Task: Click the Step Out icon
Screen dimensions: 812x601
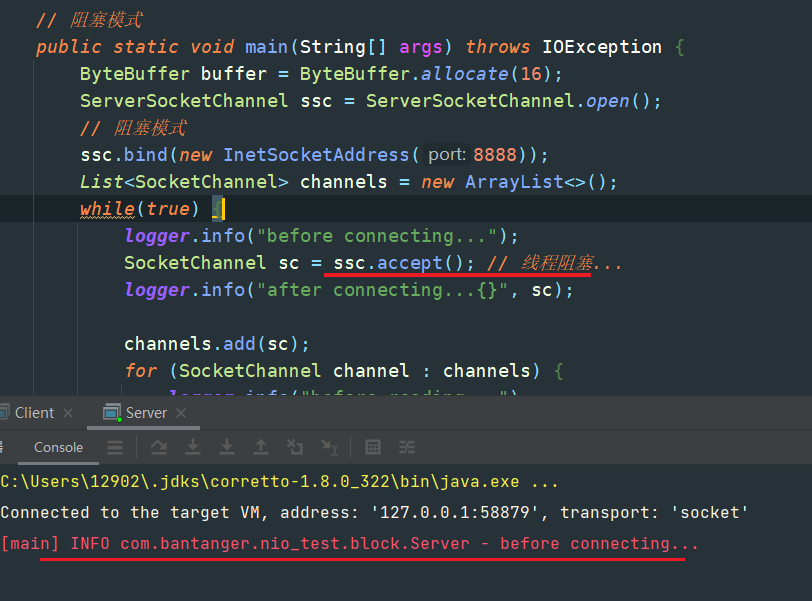Action: click(x=261, y=447)
